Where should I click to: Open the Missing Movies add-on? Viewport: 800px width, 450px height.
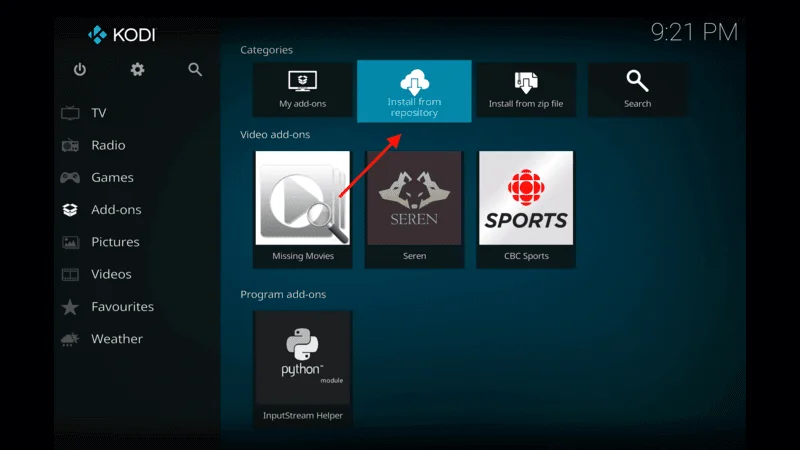303,209
